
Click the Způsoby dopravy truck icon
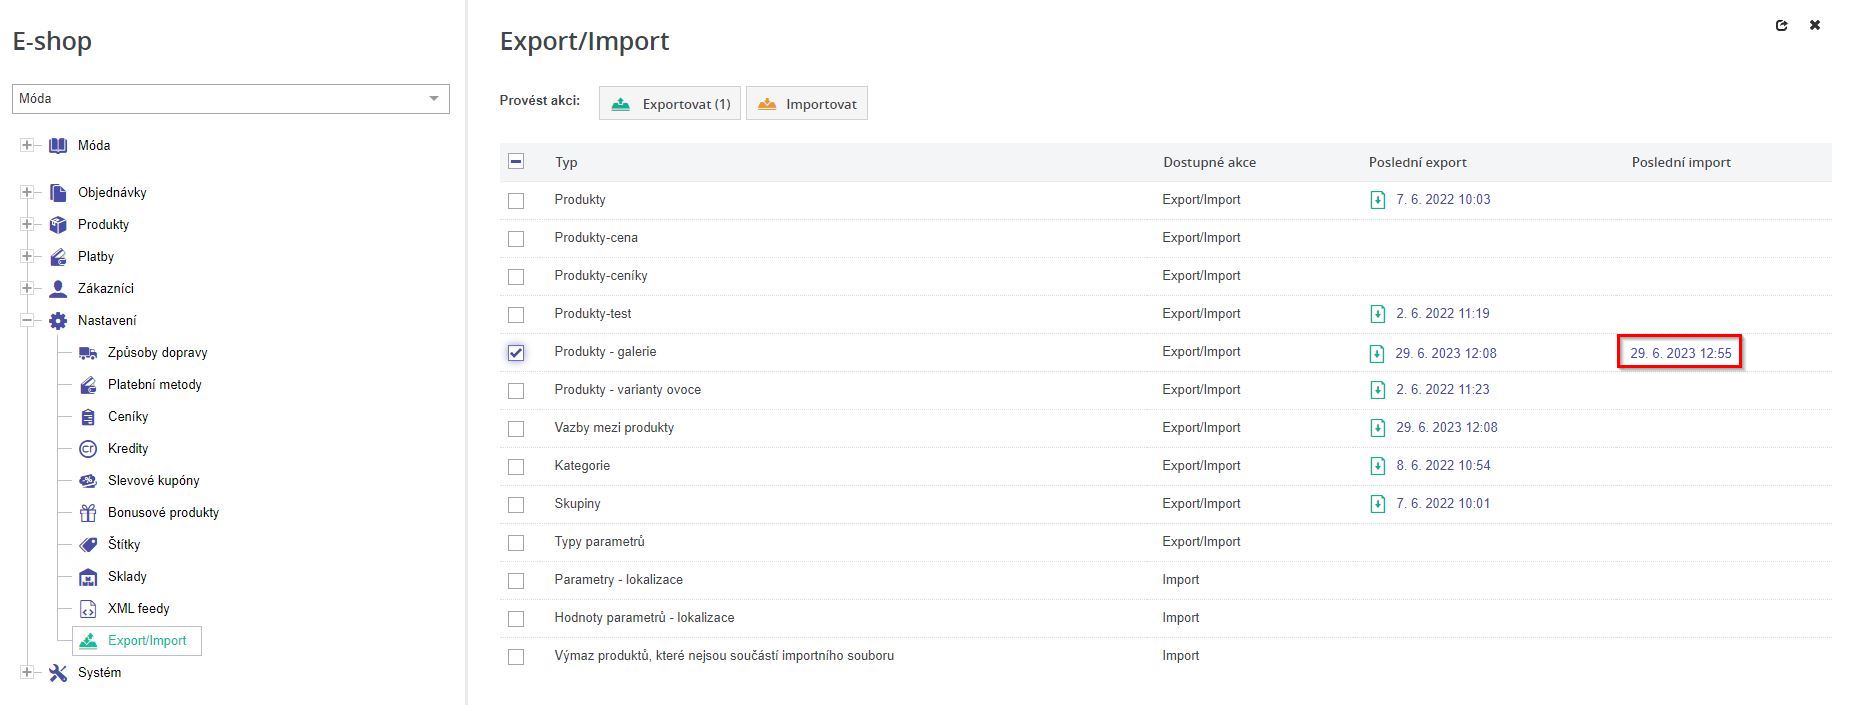coord(88,352)
